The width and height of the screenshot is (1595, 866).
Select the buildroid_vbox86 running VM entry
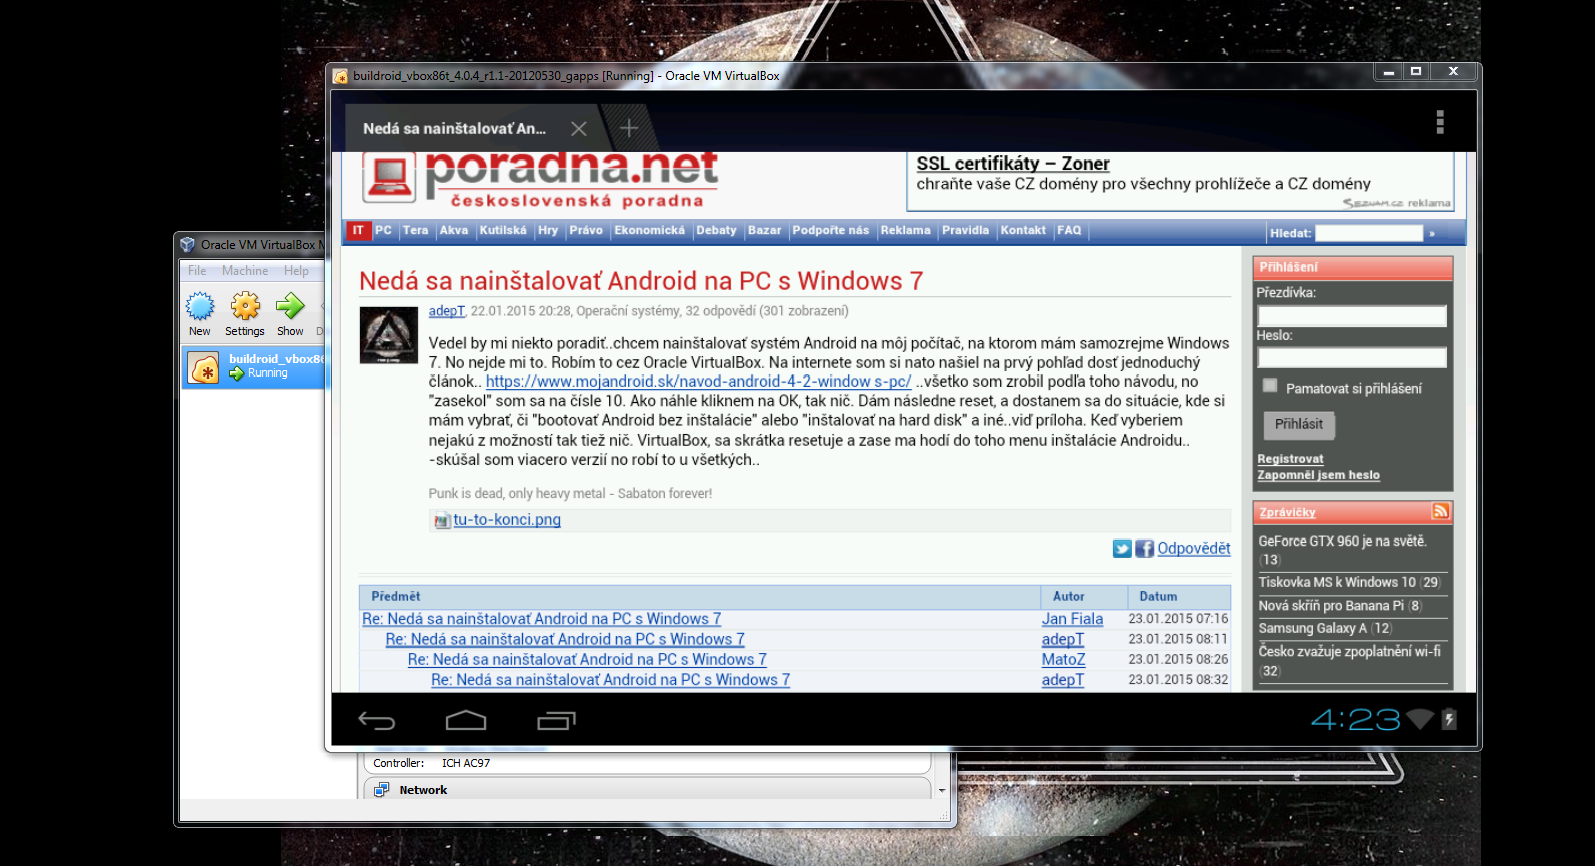(254, 367)
